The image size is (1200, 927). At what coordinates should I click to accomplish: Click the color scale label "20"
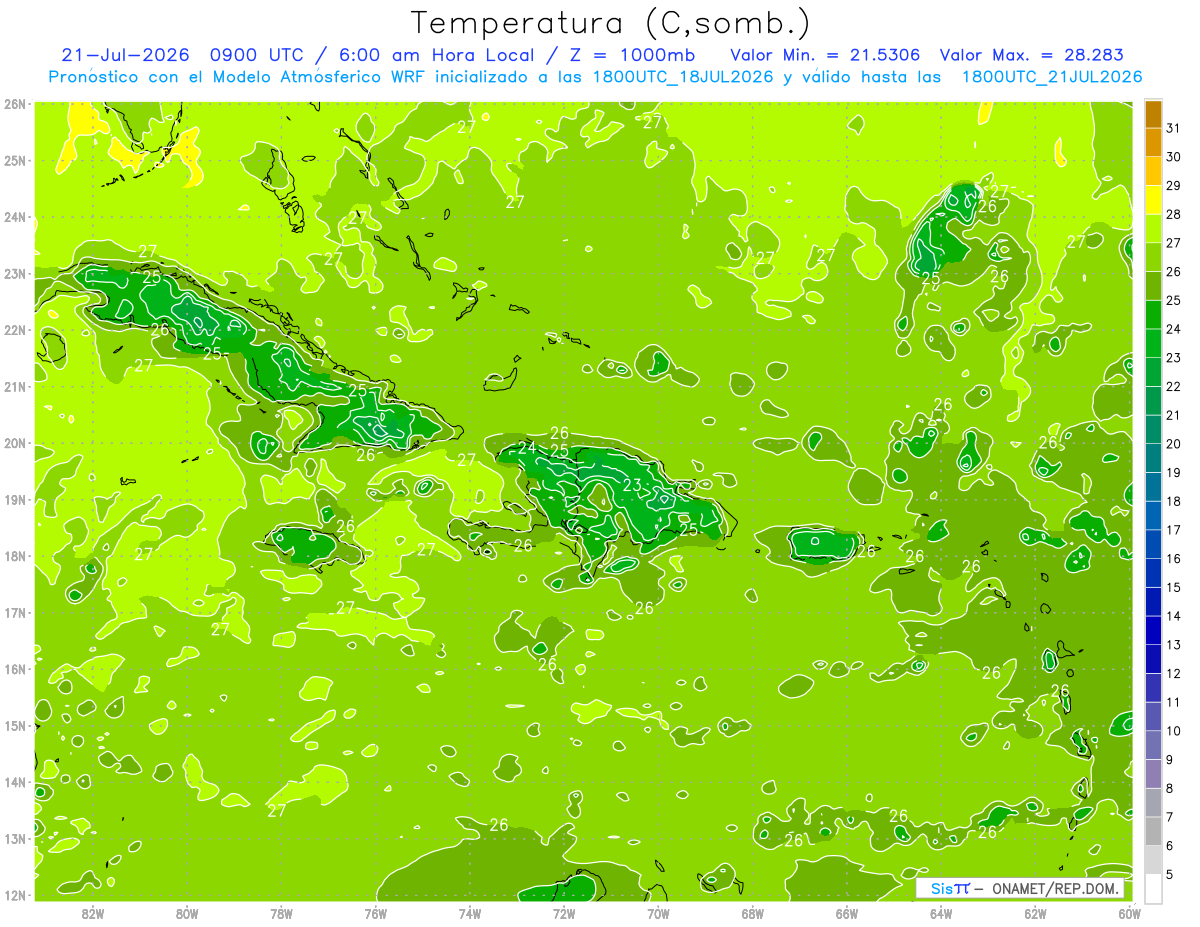pos(1174,444)
